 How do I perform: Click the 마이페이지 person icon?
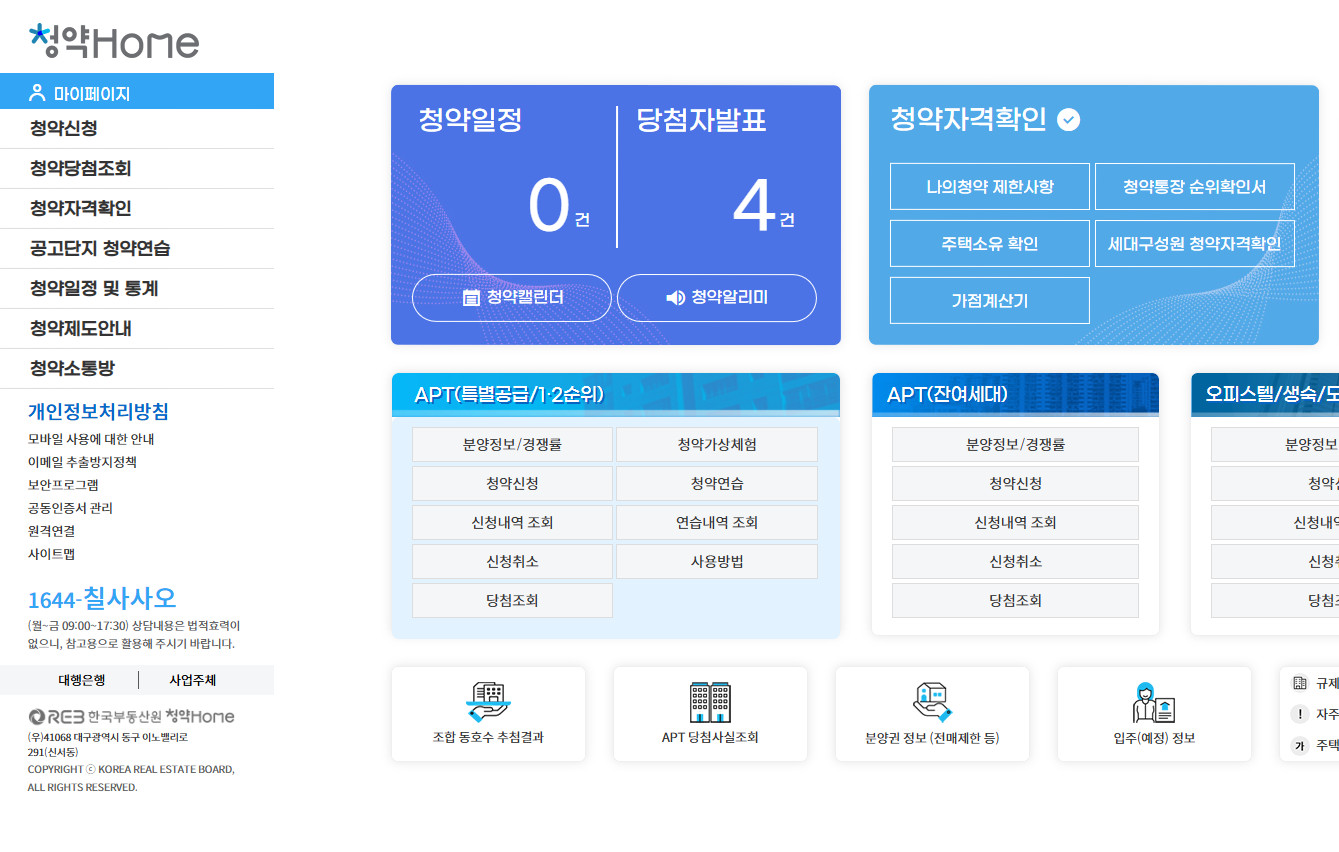tap(37, 91)
